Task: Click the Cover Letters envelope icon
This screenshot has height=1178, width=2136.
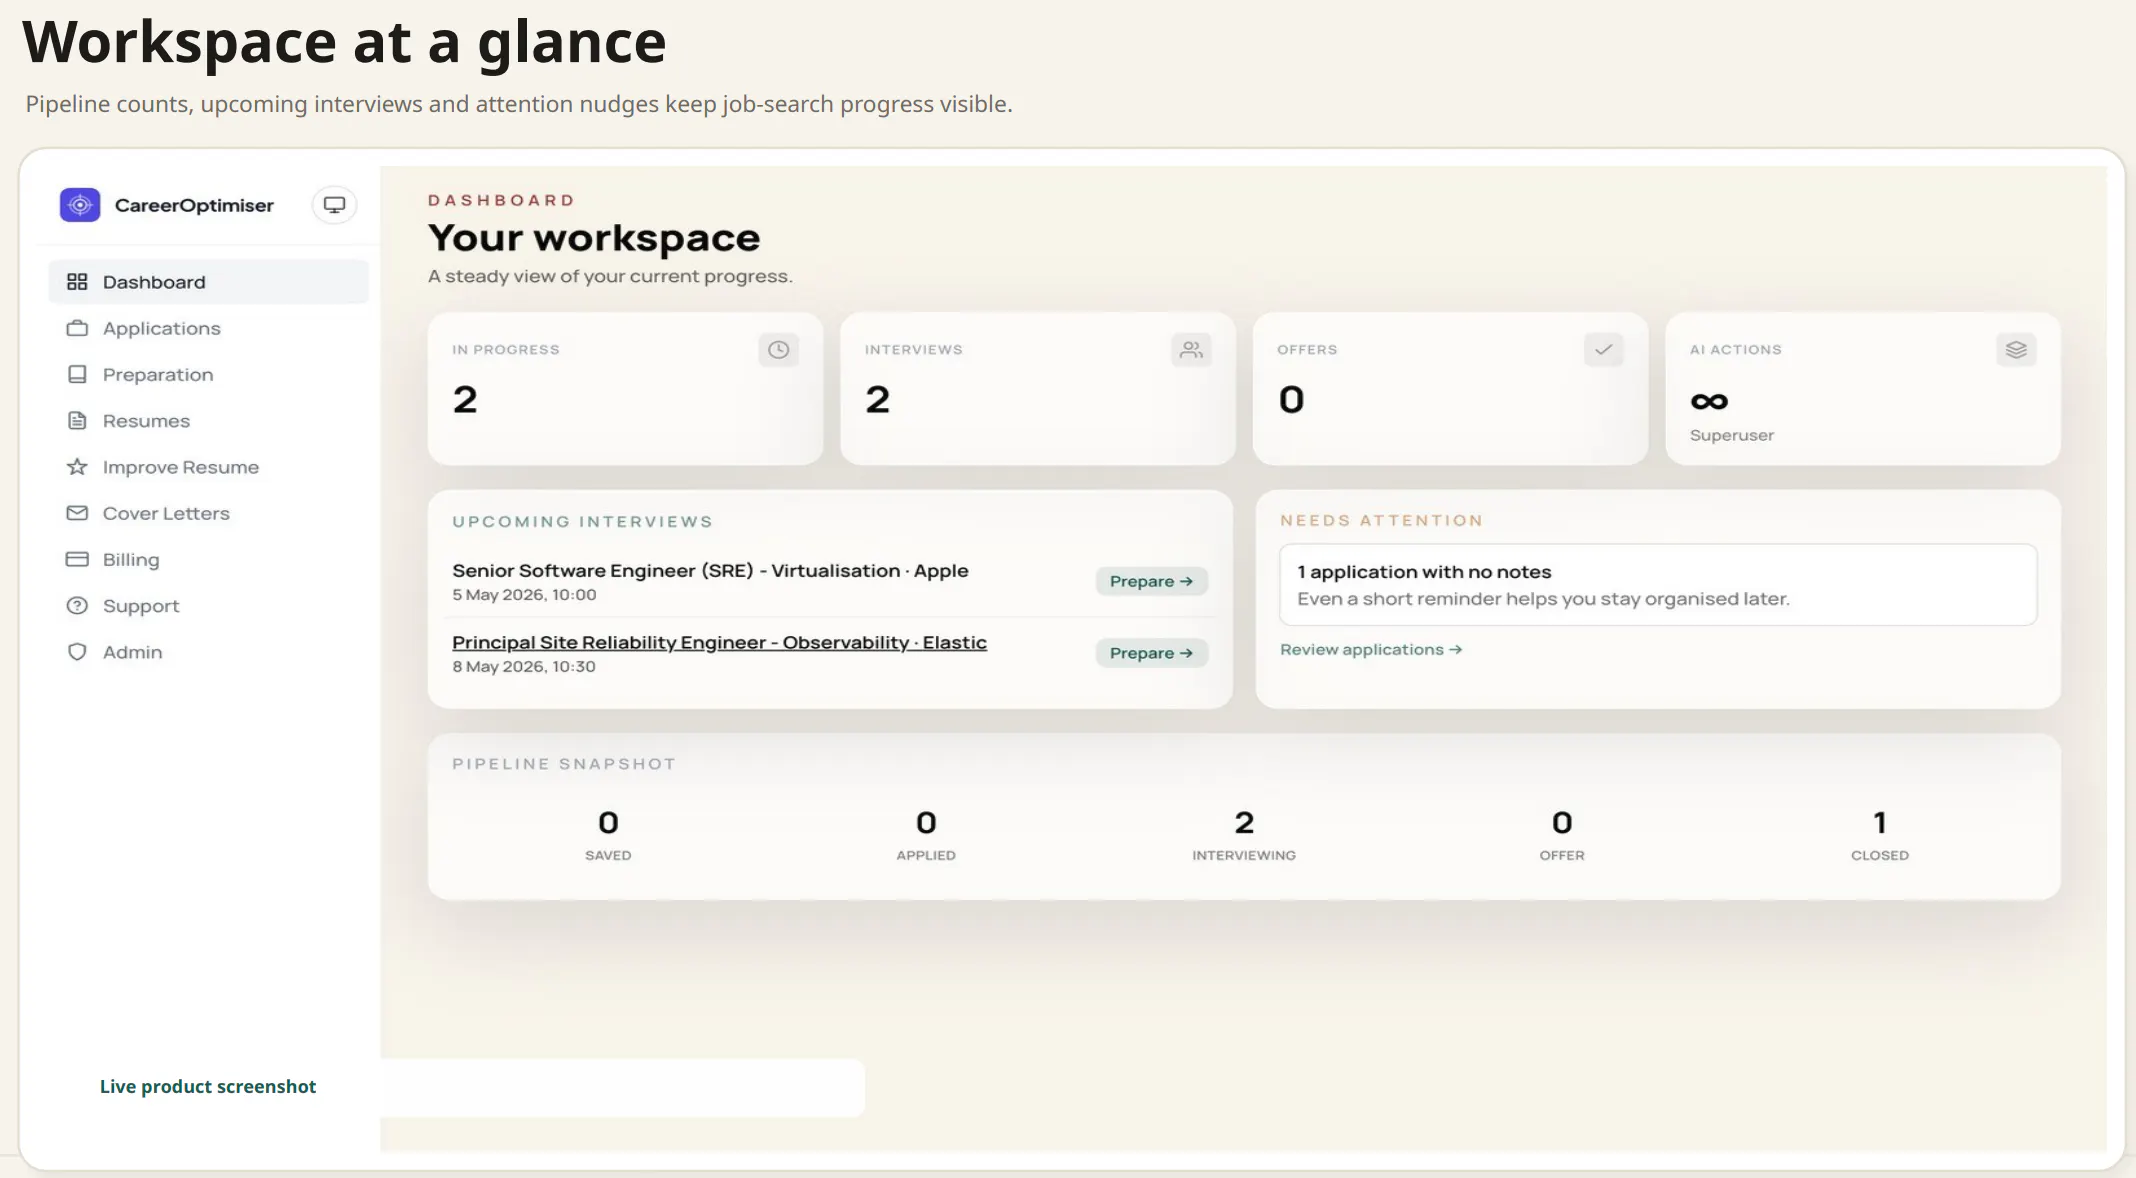Action: click(77, 513)
